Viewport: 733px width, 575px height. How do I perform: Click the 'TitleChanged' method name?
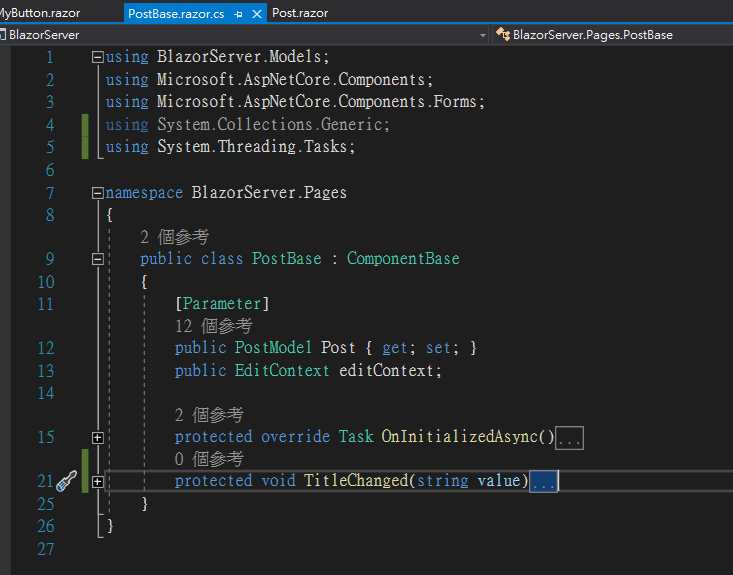[356, 481]
